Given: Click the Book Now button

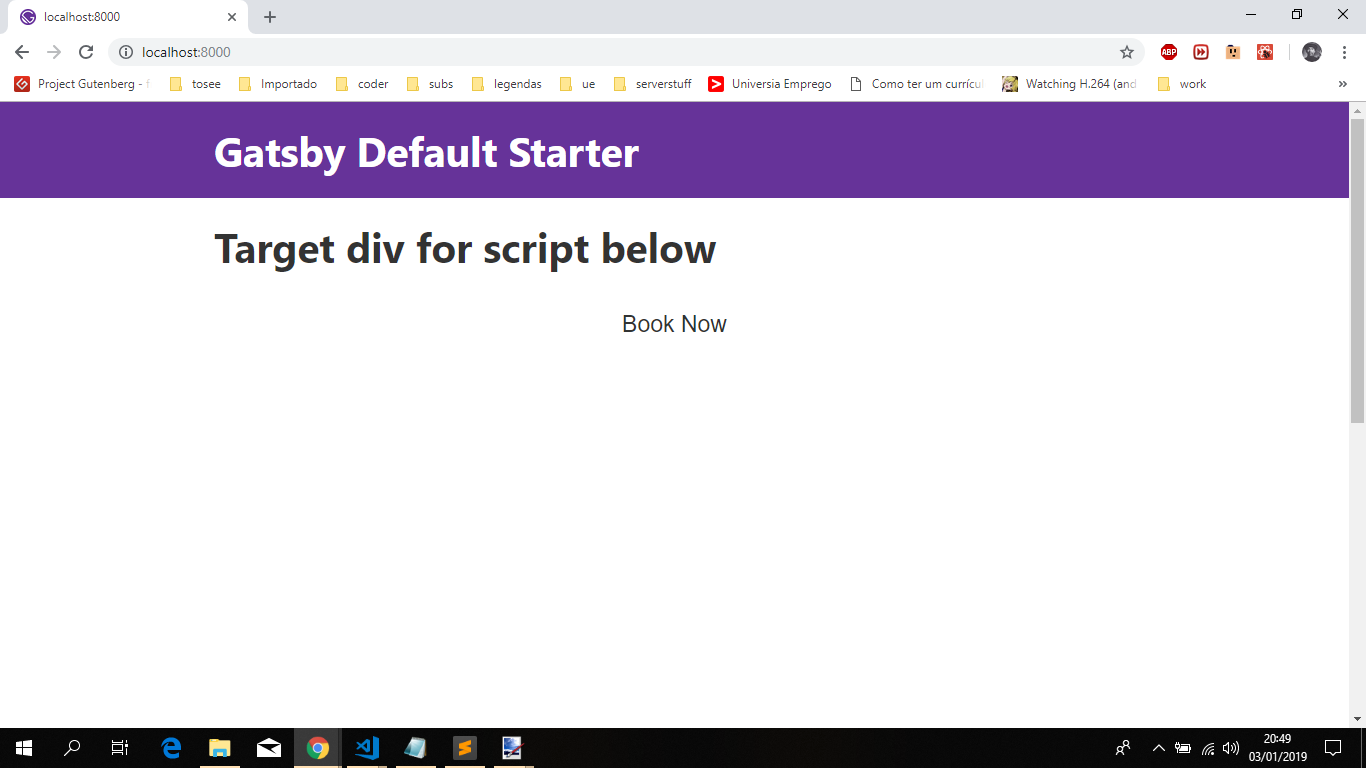Looking at the screenshot, I should tap(674, 324).
